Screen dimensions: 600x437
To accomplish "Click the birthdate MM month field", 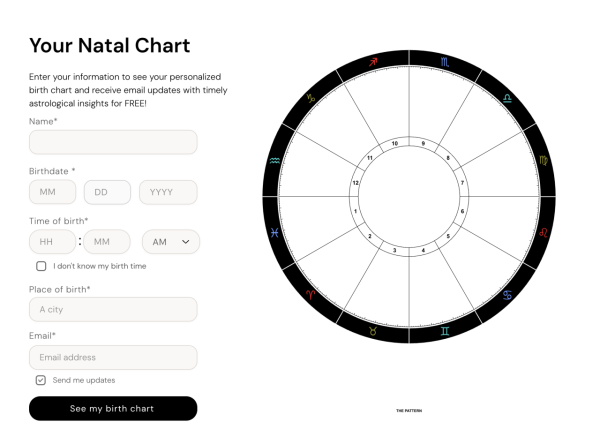I will (52, 192).
